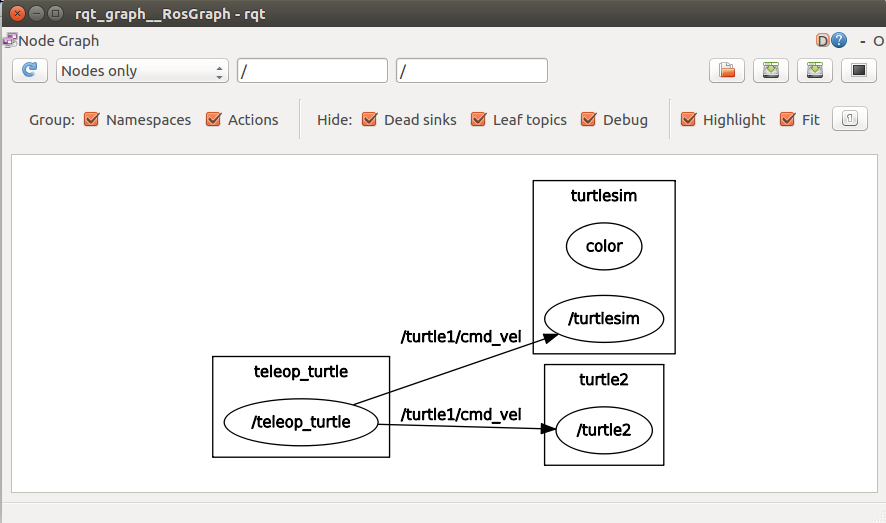886x523 pixels.
Task: Click the O button at the top right of the panel
Action: 878,41
